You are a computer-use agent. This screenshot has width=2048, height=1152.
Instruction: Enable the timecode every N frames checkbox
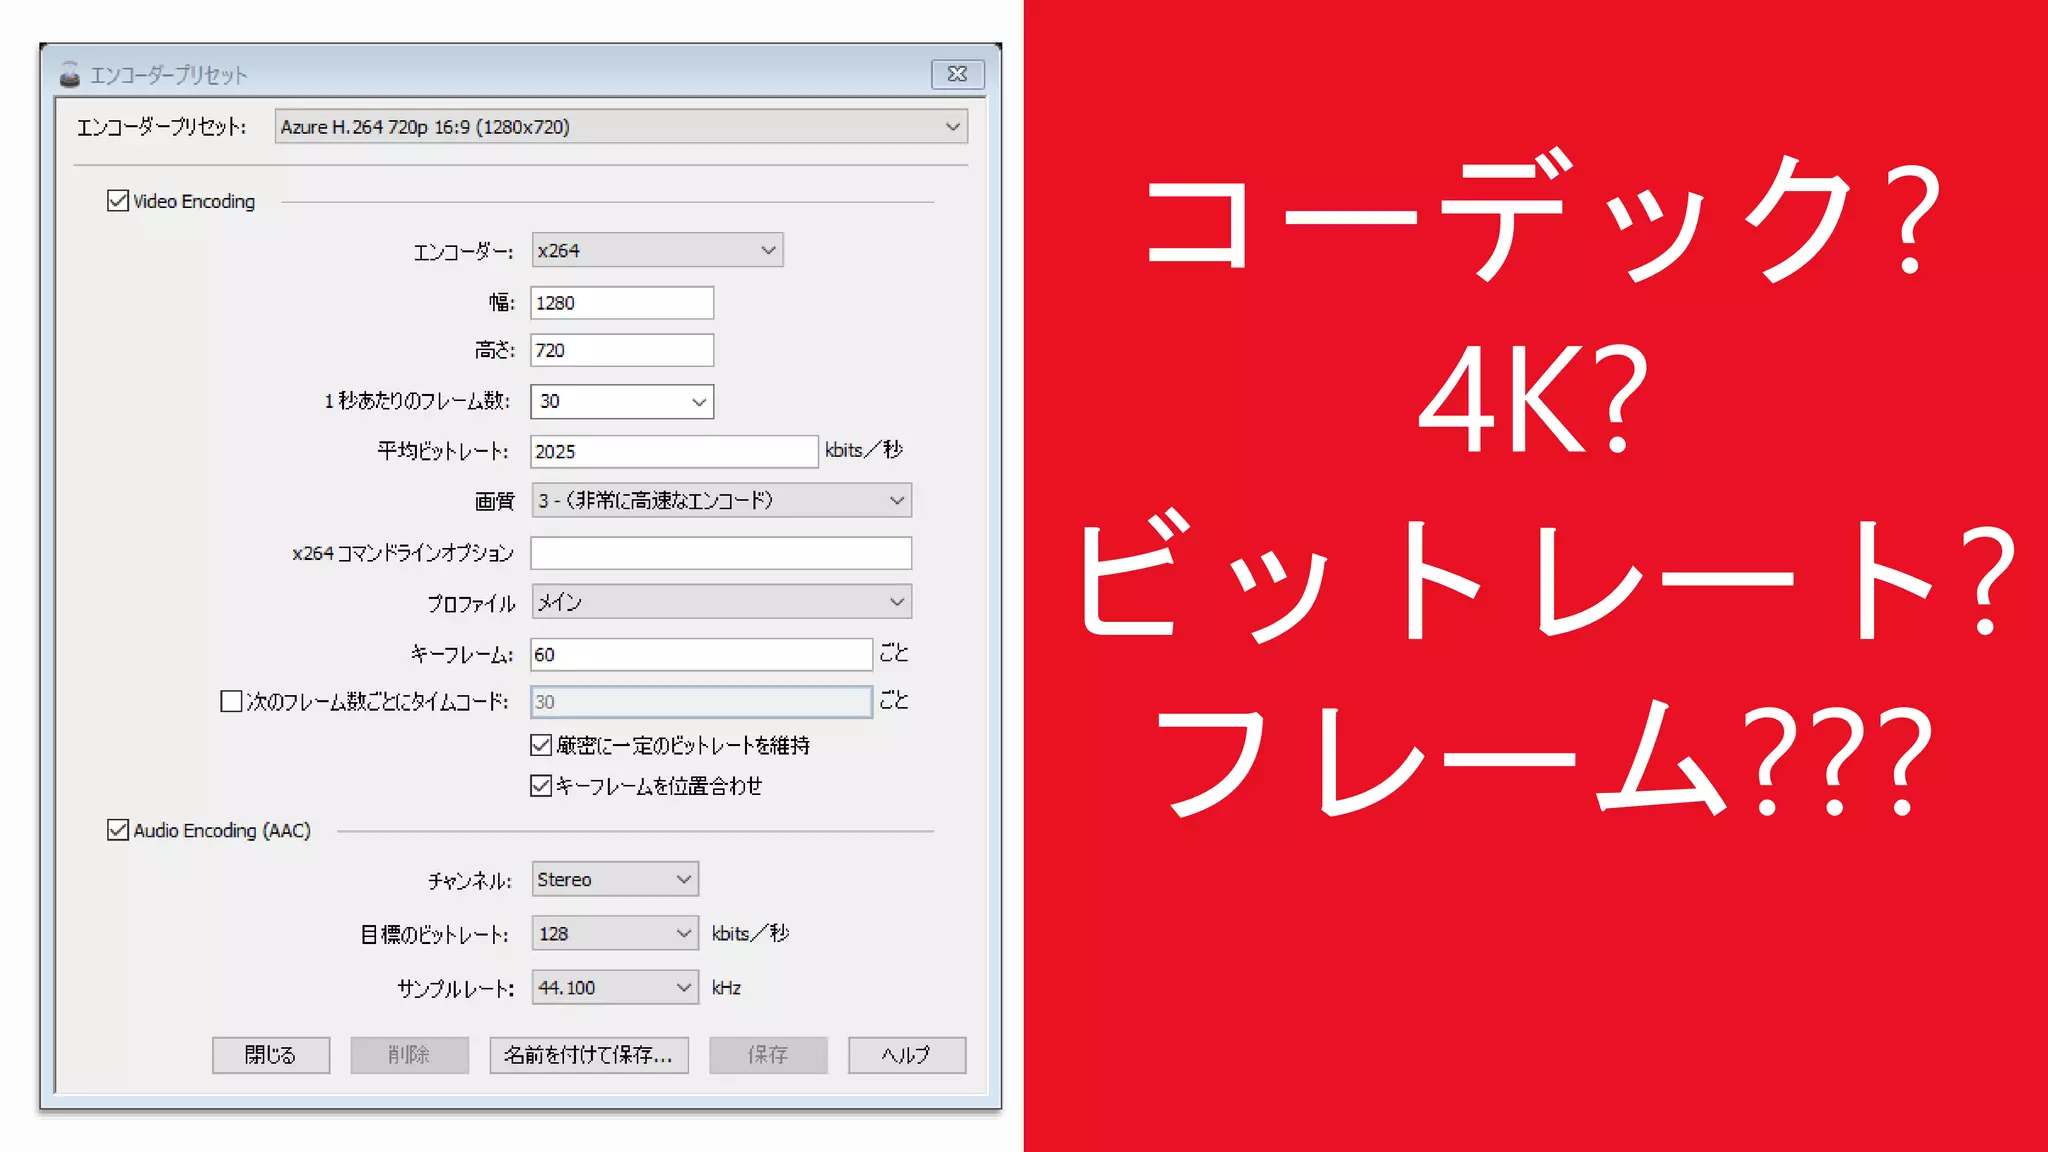click(231, 701)
